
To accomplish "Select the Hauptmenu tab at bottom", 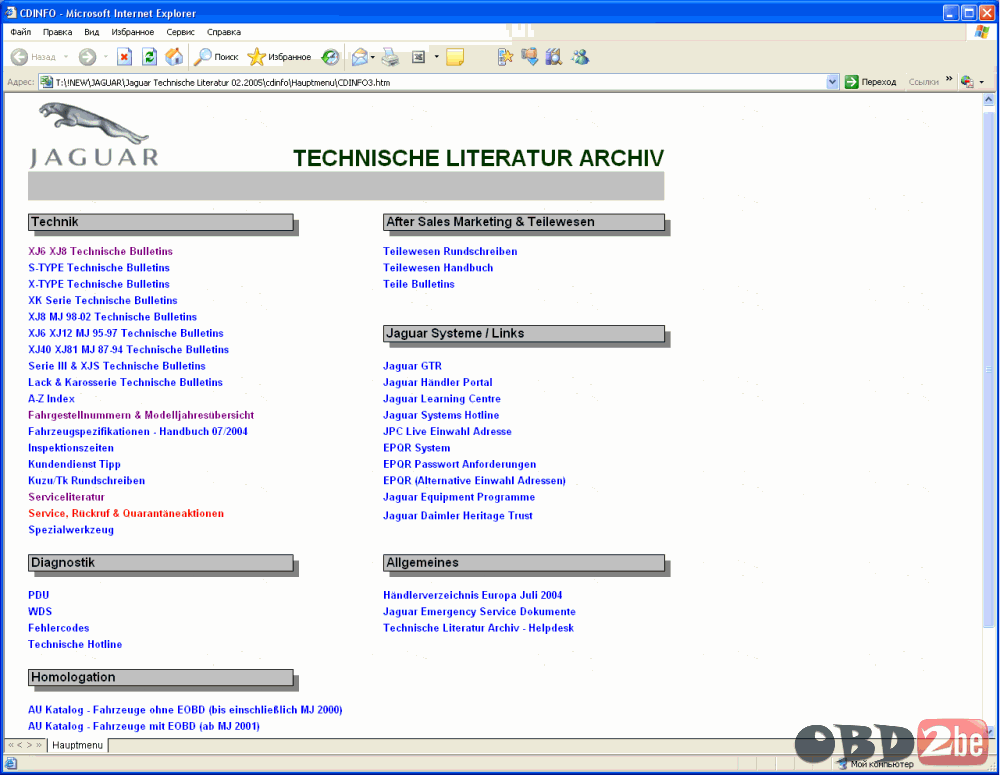I will [x=77, y=745].
